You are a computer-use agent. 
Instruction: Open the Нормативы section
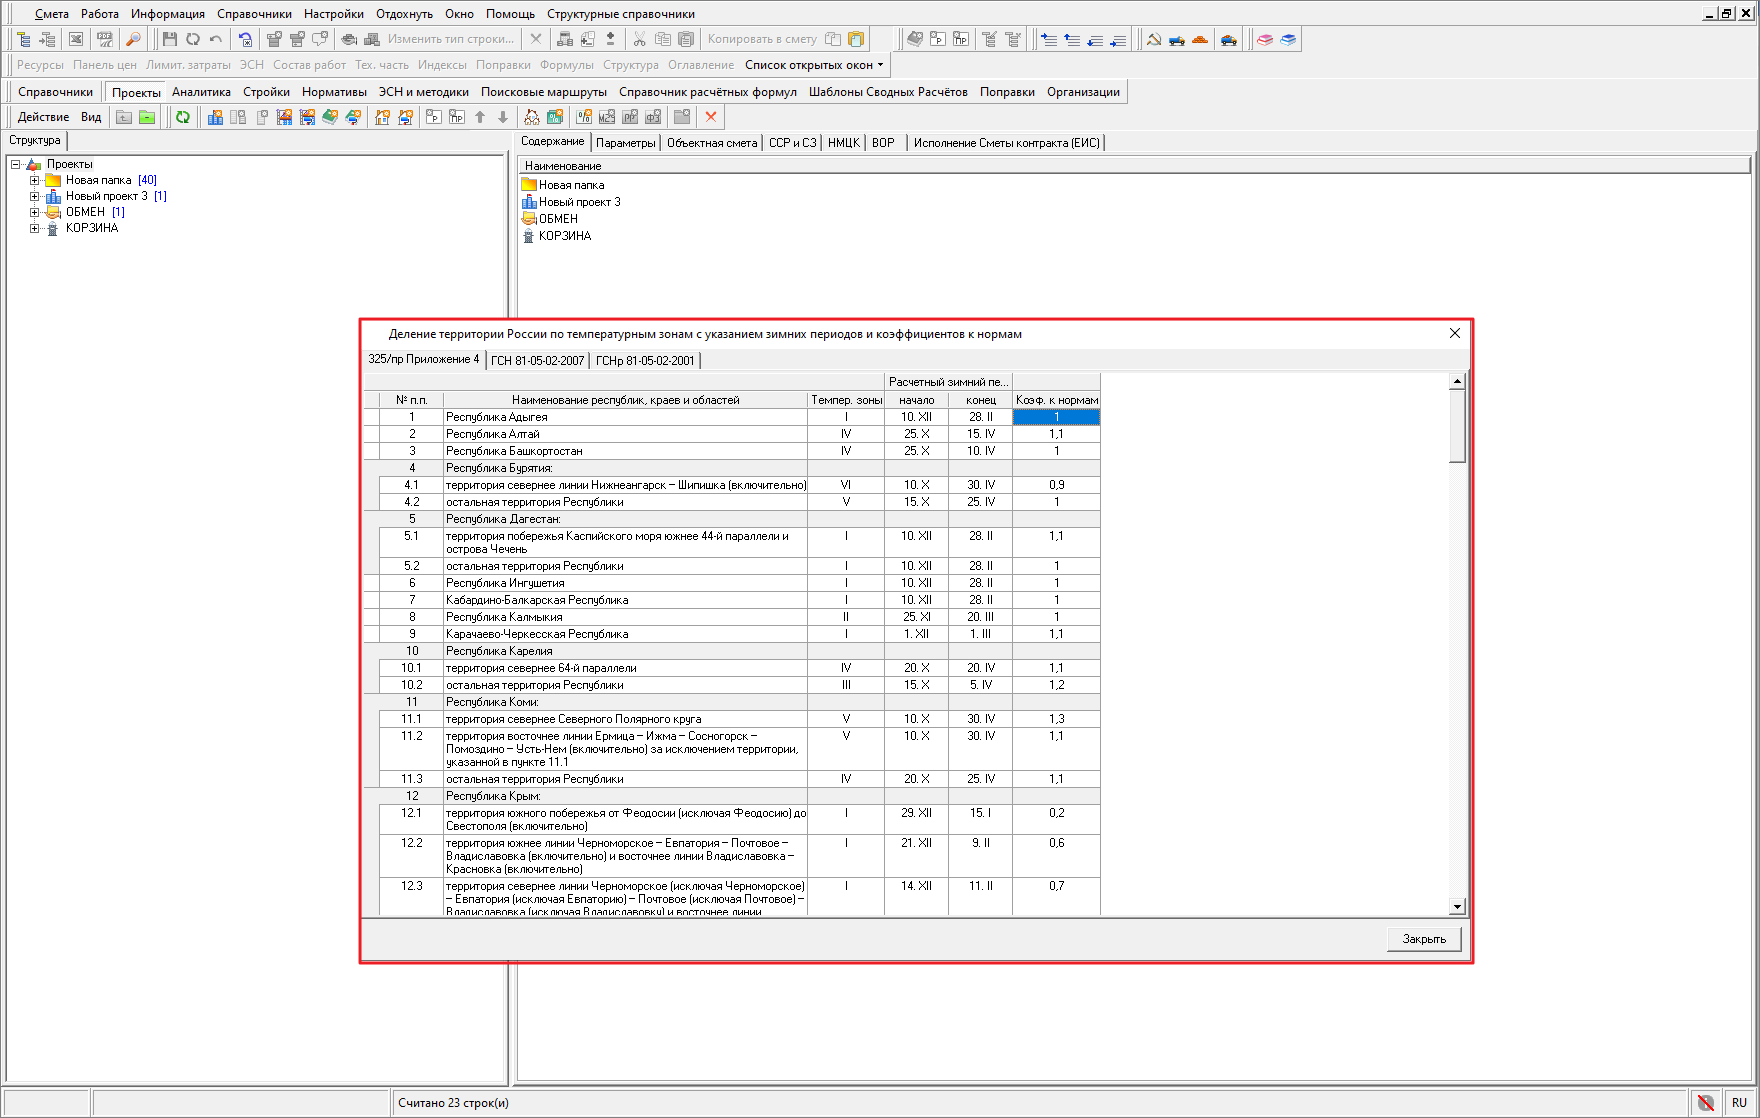[x=334, y=92]
